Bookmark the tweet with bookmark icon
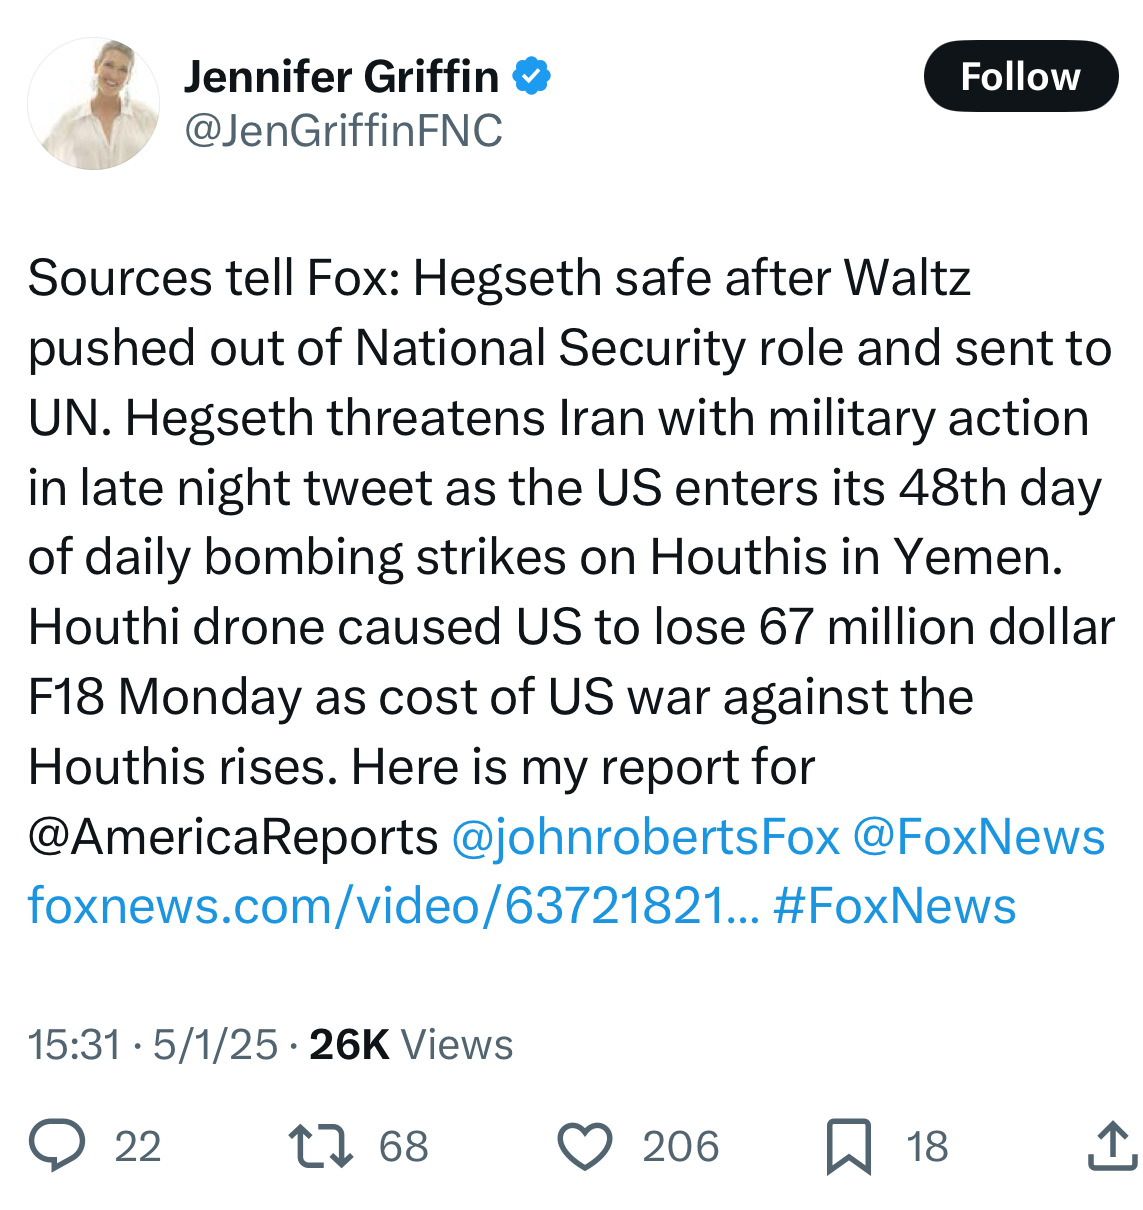1143x1210 pixels. point(848,1146)
